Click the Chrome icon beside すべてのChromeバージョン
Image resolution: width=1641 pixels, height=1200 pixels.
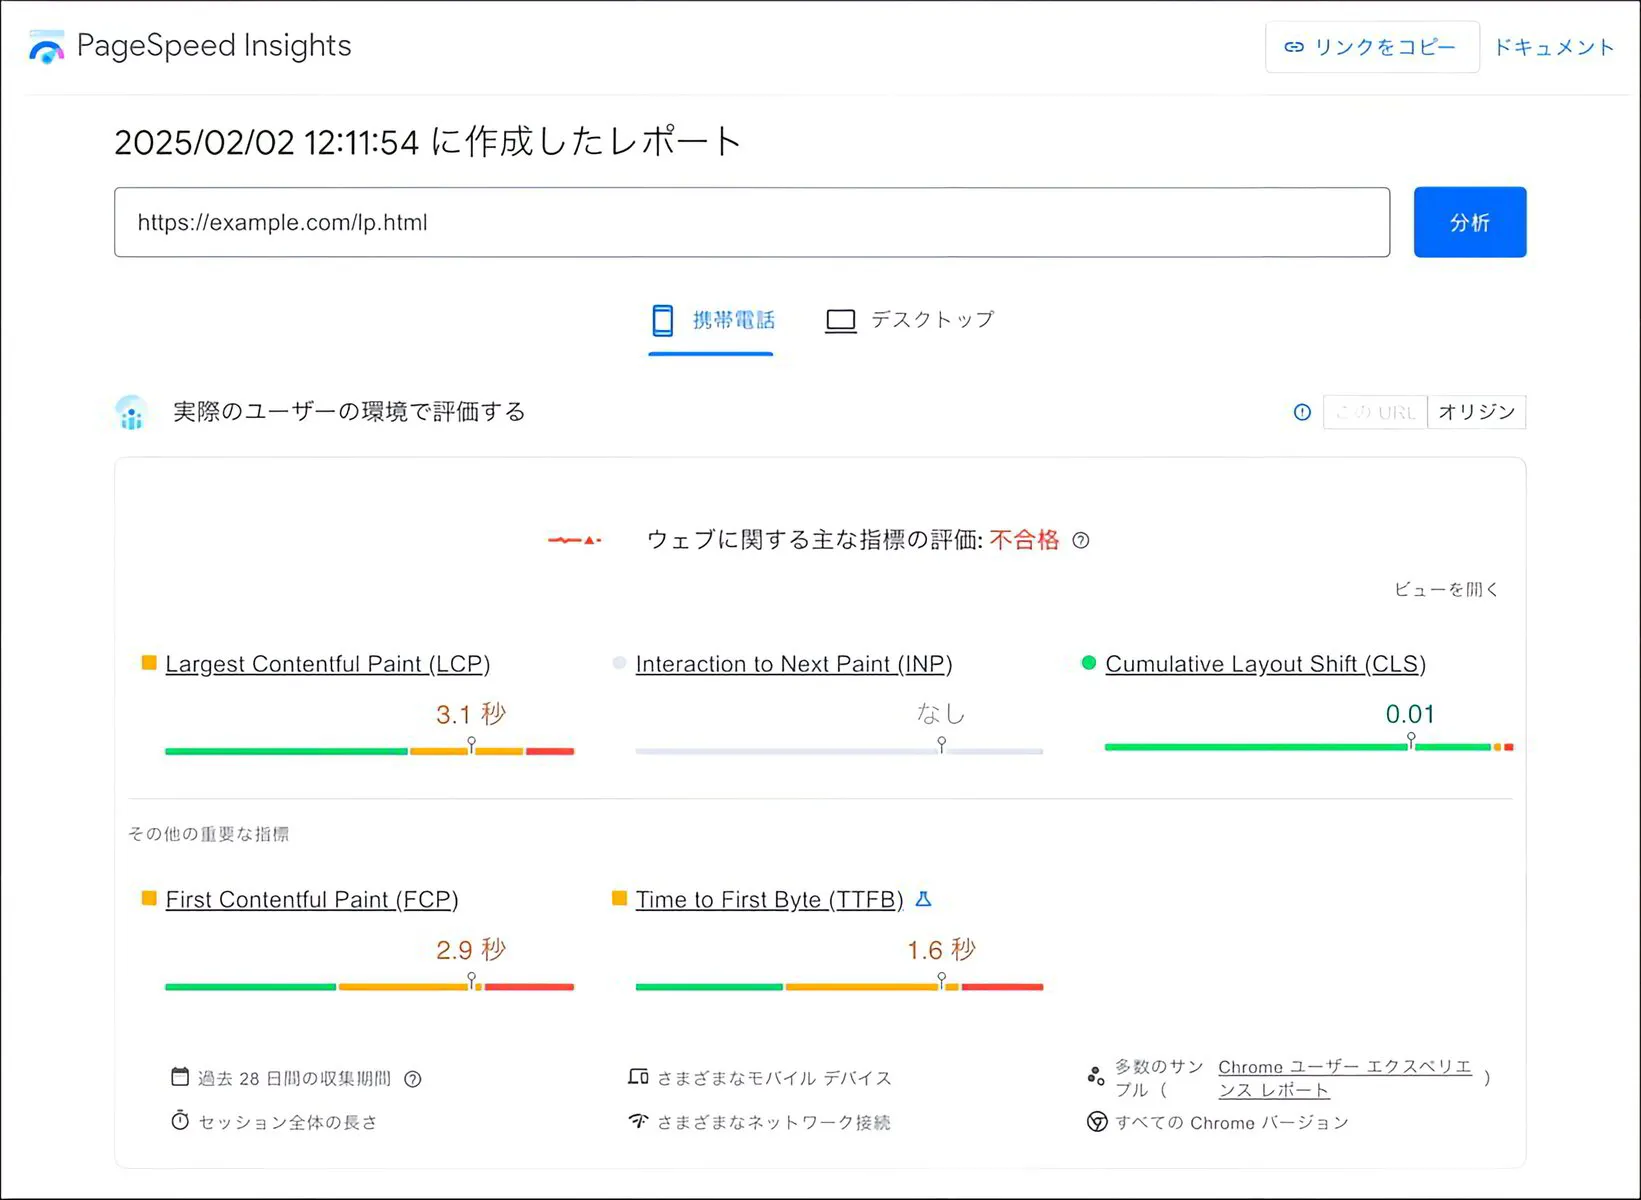pos(1097,1122)
